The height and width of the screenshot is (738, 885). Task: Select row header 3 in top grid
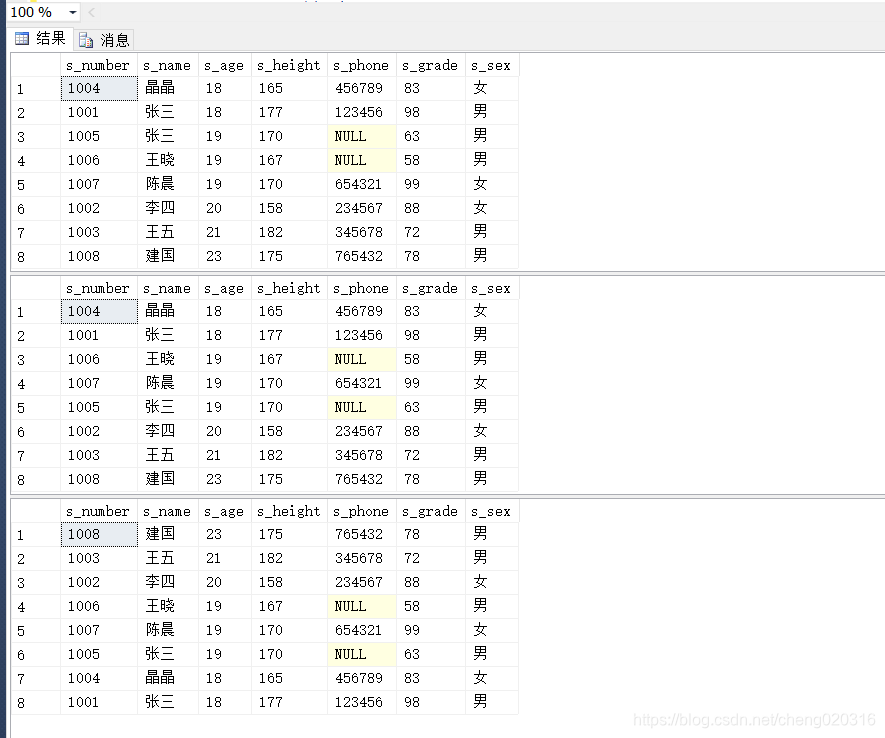(36, 137)
